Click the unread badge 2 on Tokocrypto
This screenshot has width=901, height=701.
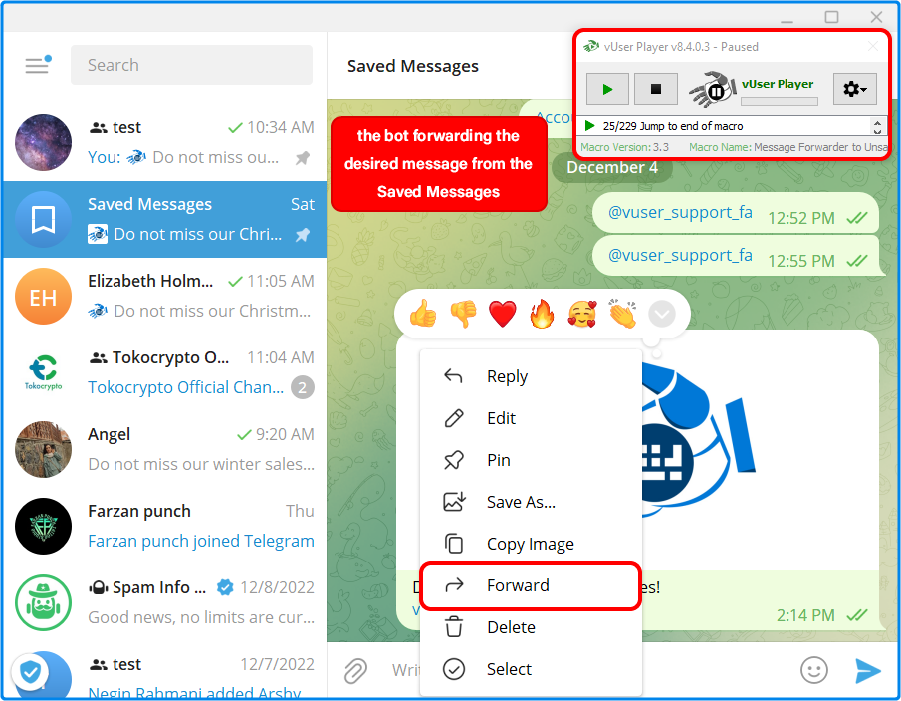point(303,387)
